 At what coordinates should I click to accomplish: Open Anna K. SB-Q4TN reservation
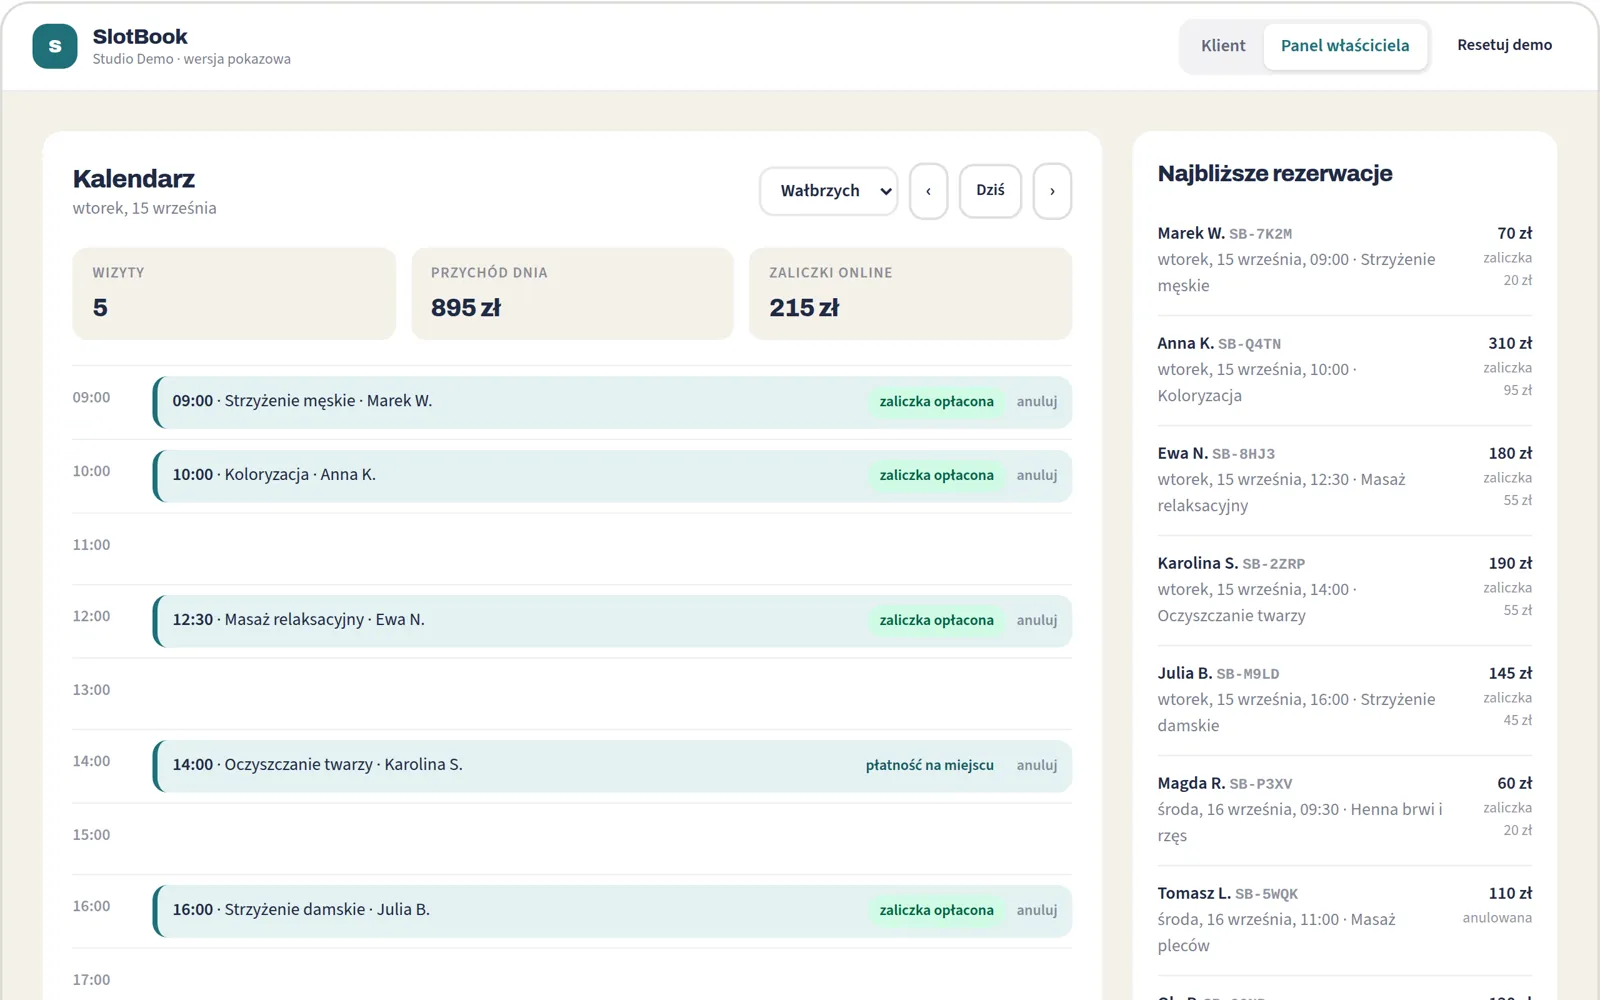1344,370
